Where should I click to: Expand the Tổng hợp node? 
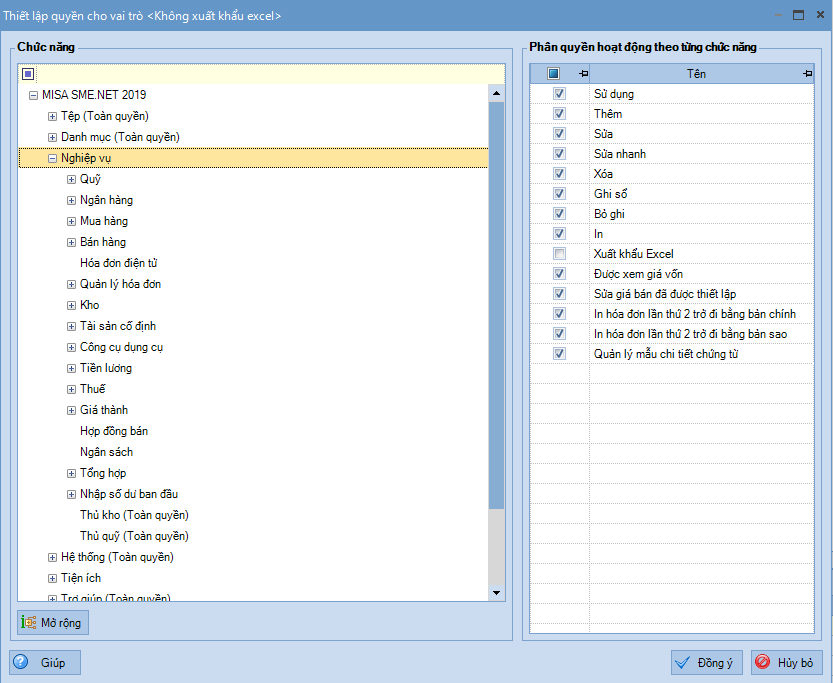tap(71, 473)
